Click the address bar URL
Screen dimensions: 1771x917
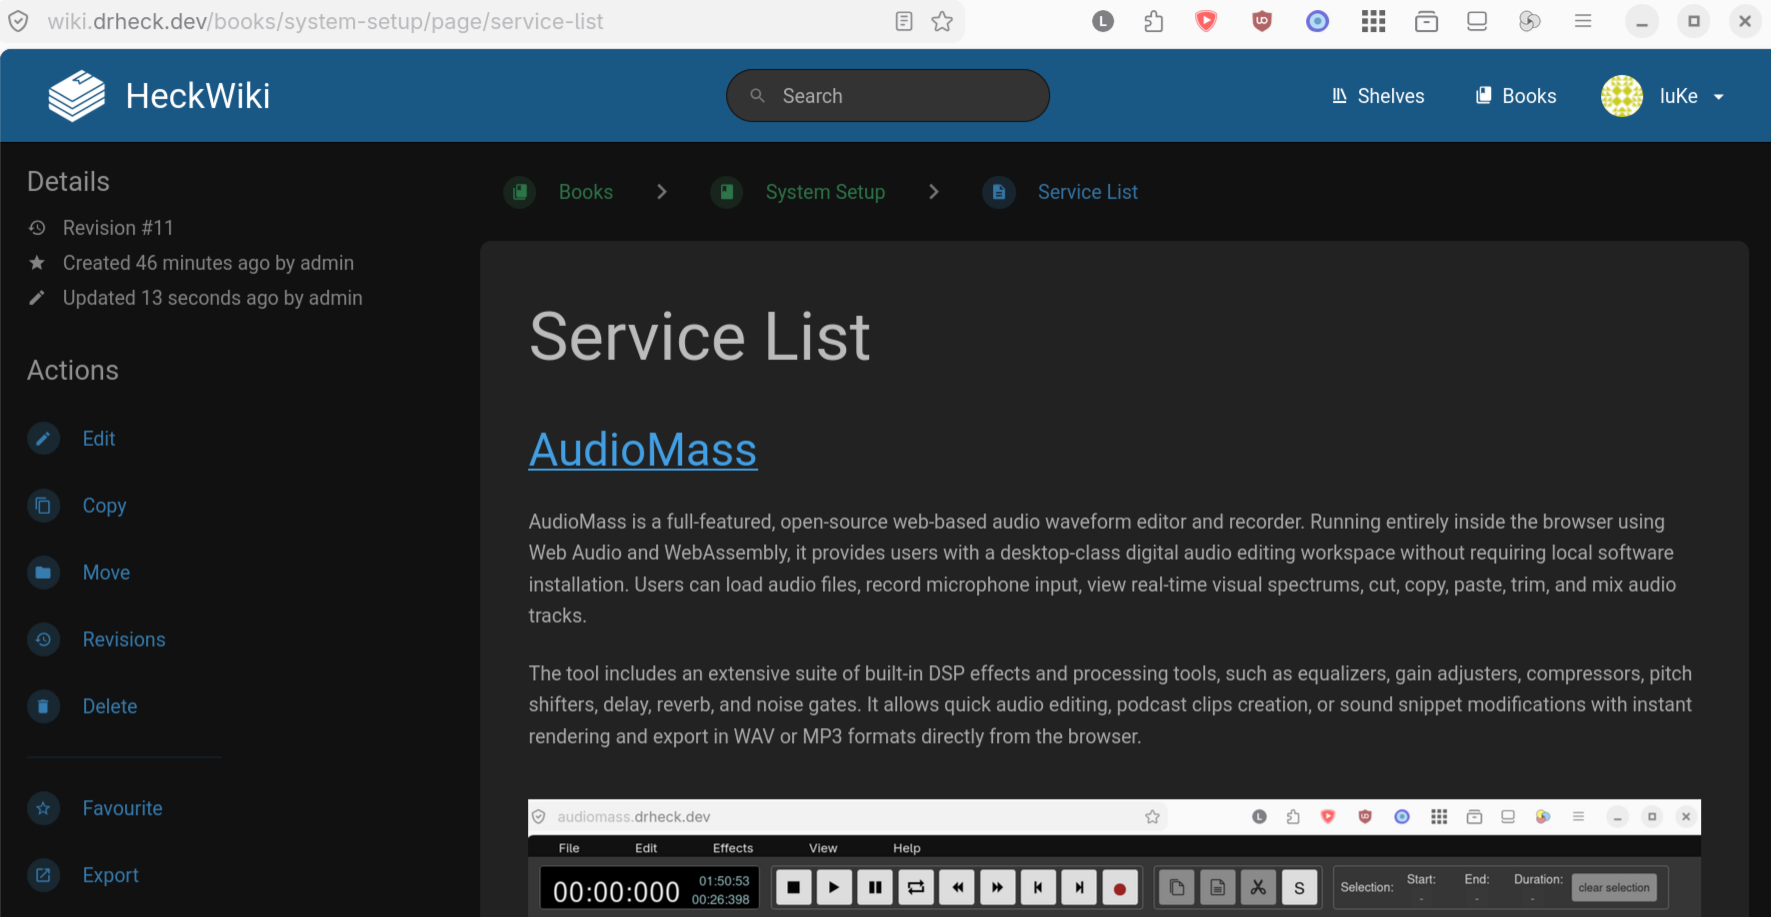click(x=325, y=21)
